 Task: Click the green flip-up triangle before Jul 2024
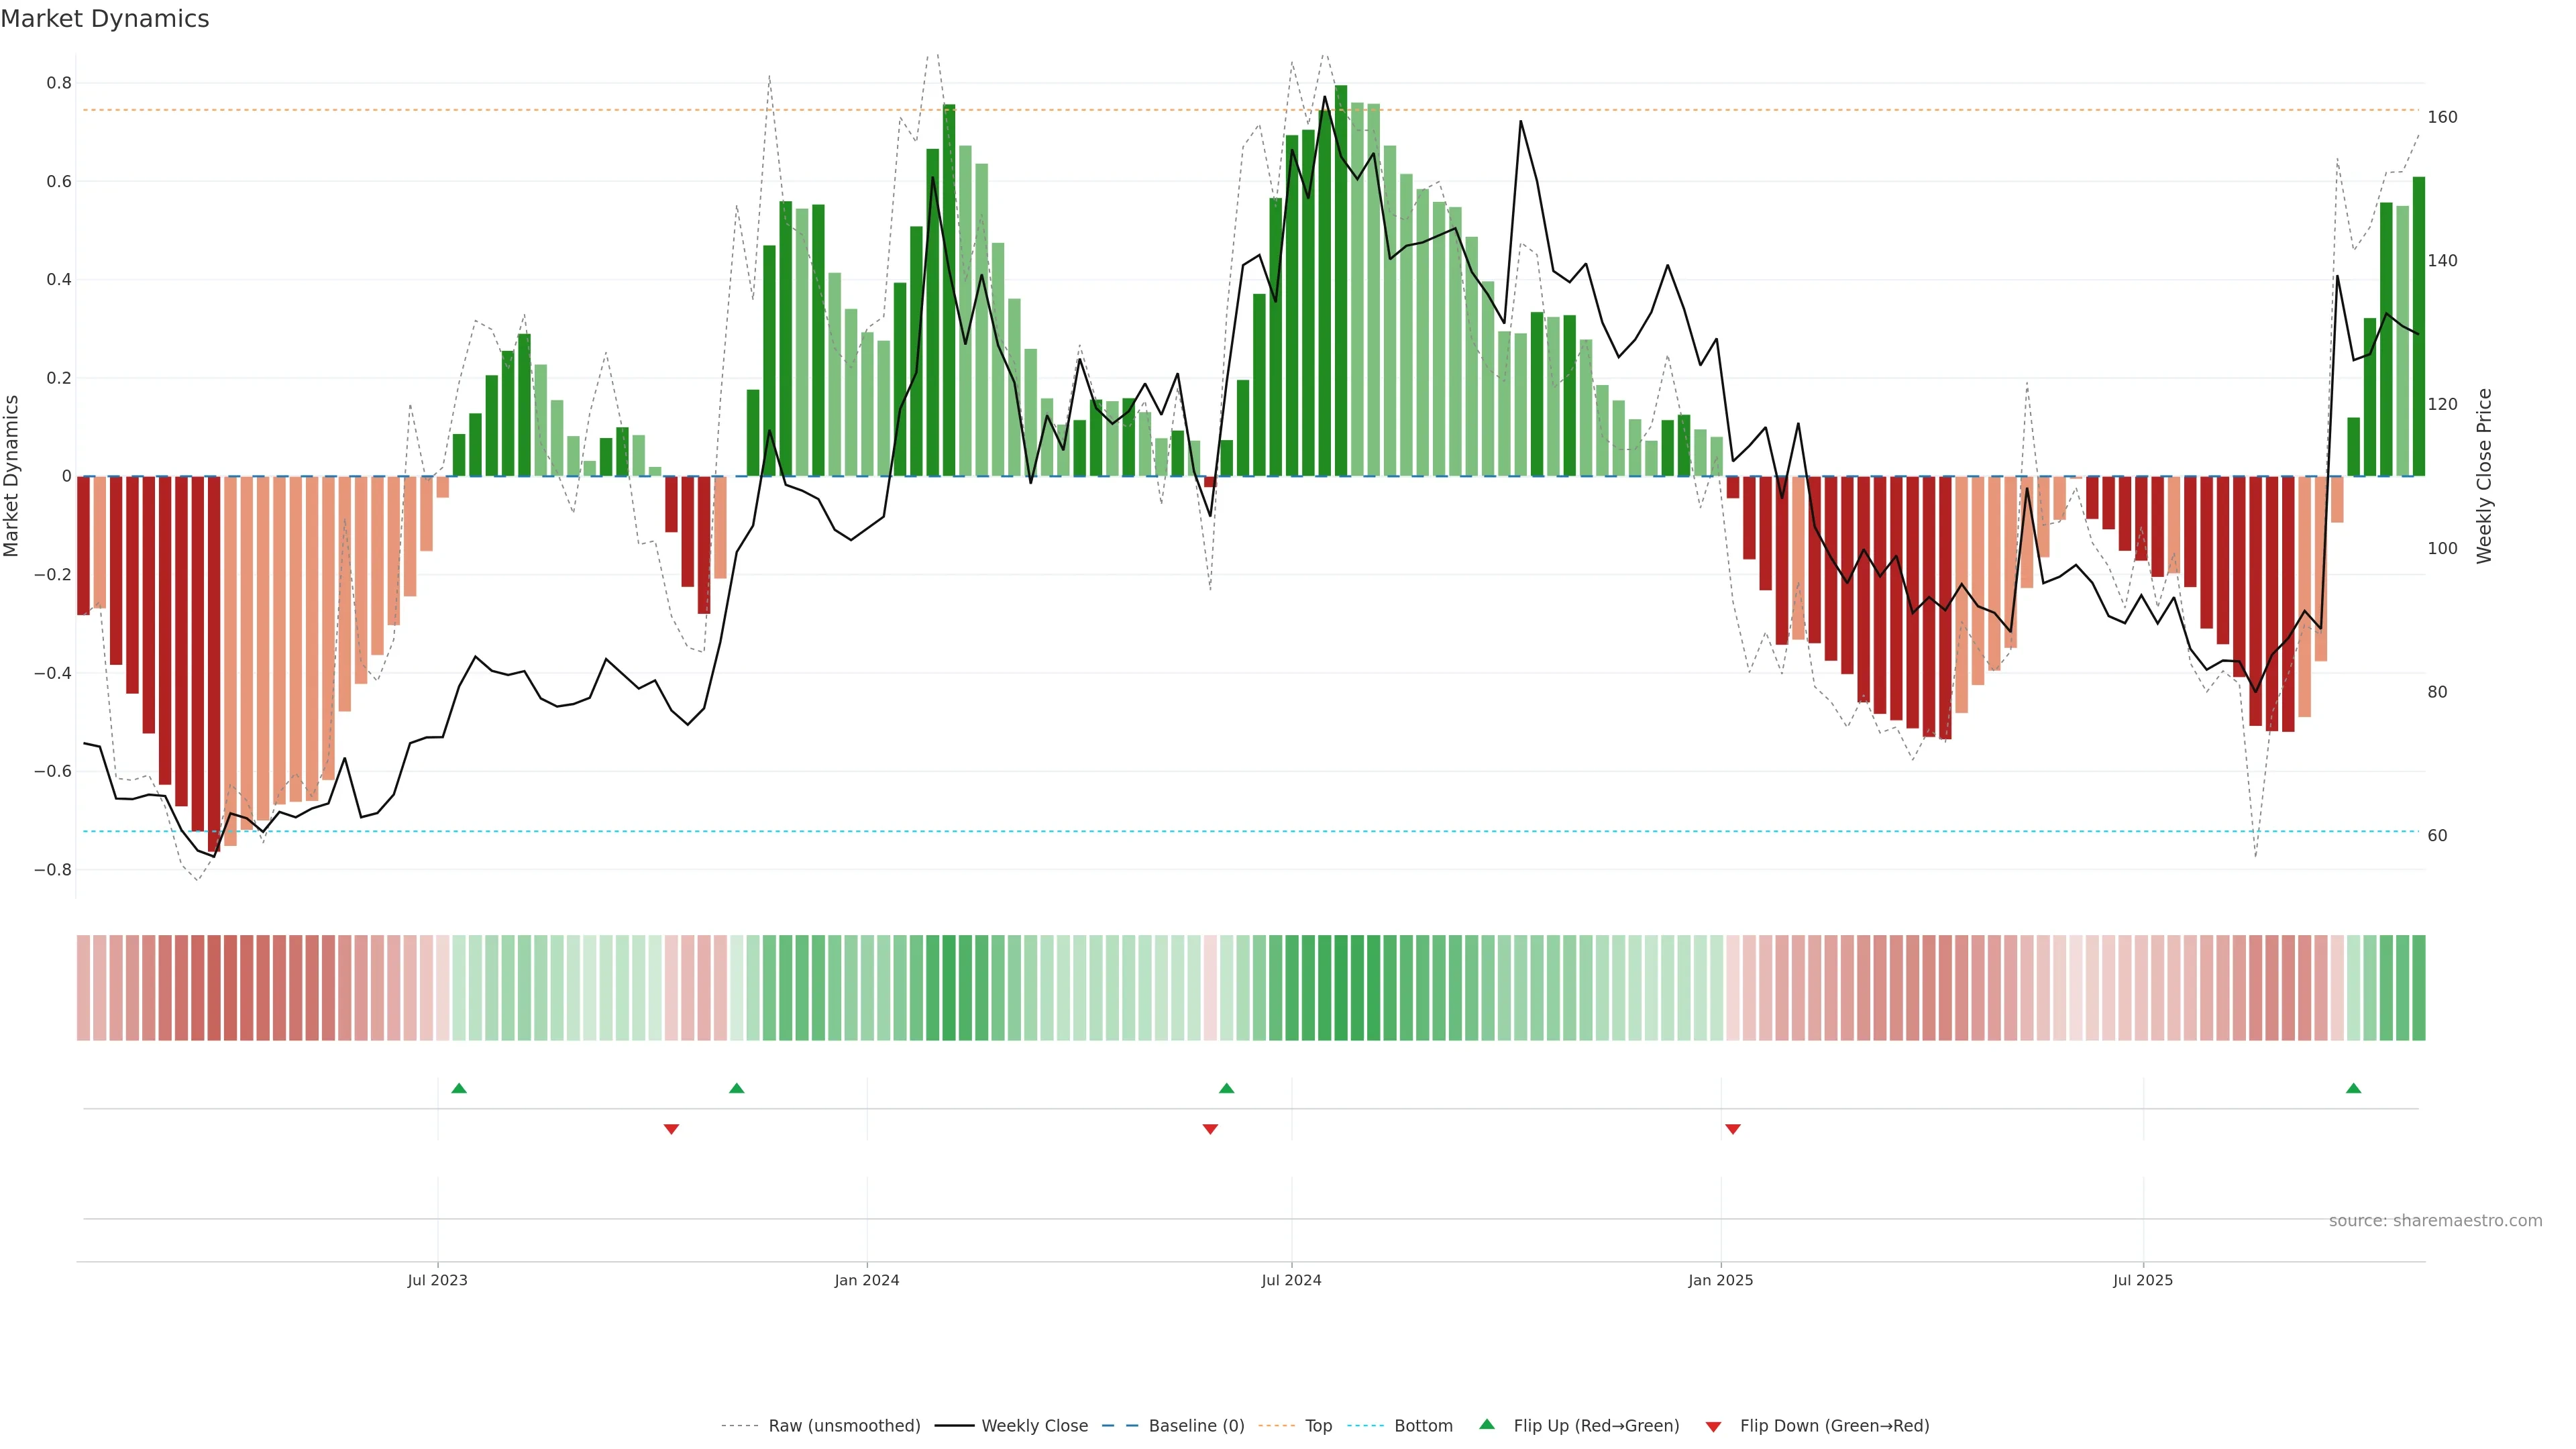pyautogui.click(x=1227, y=1088)
